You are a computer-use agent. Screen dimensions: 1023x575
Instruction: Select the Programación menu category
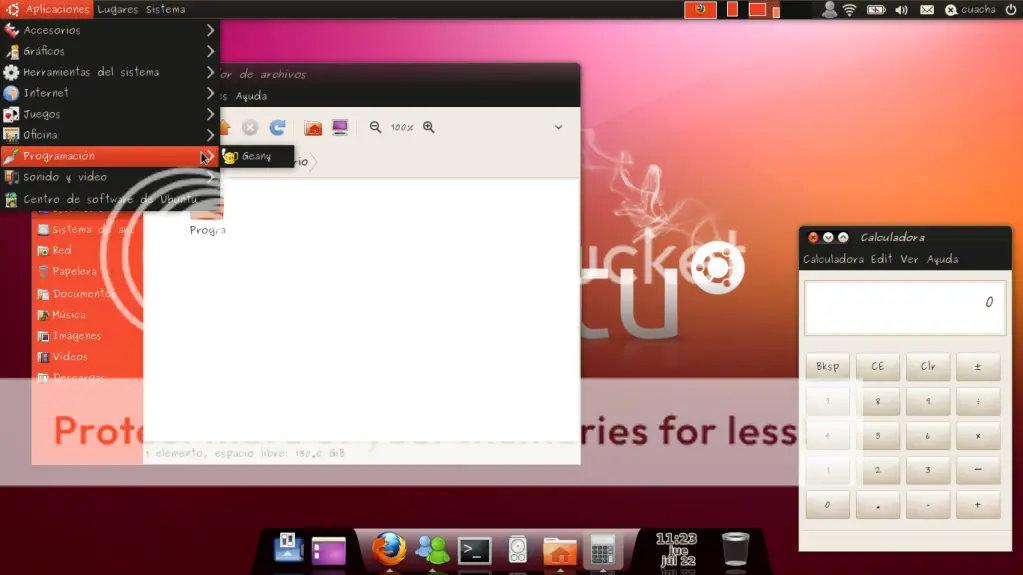[x=110, y=156]
